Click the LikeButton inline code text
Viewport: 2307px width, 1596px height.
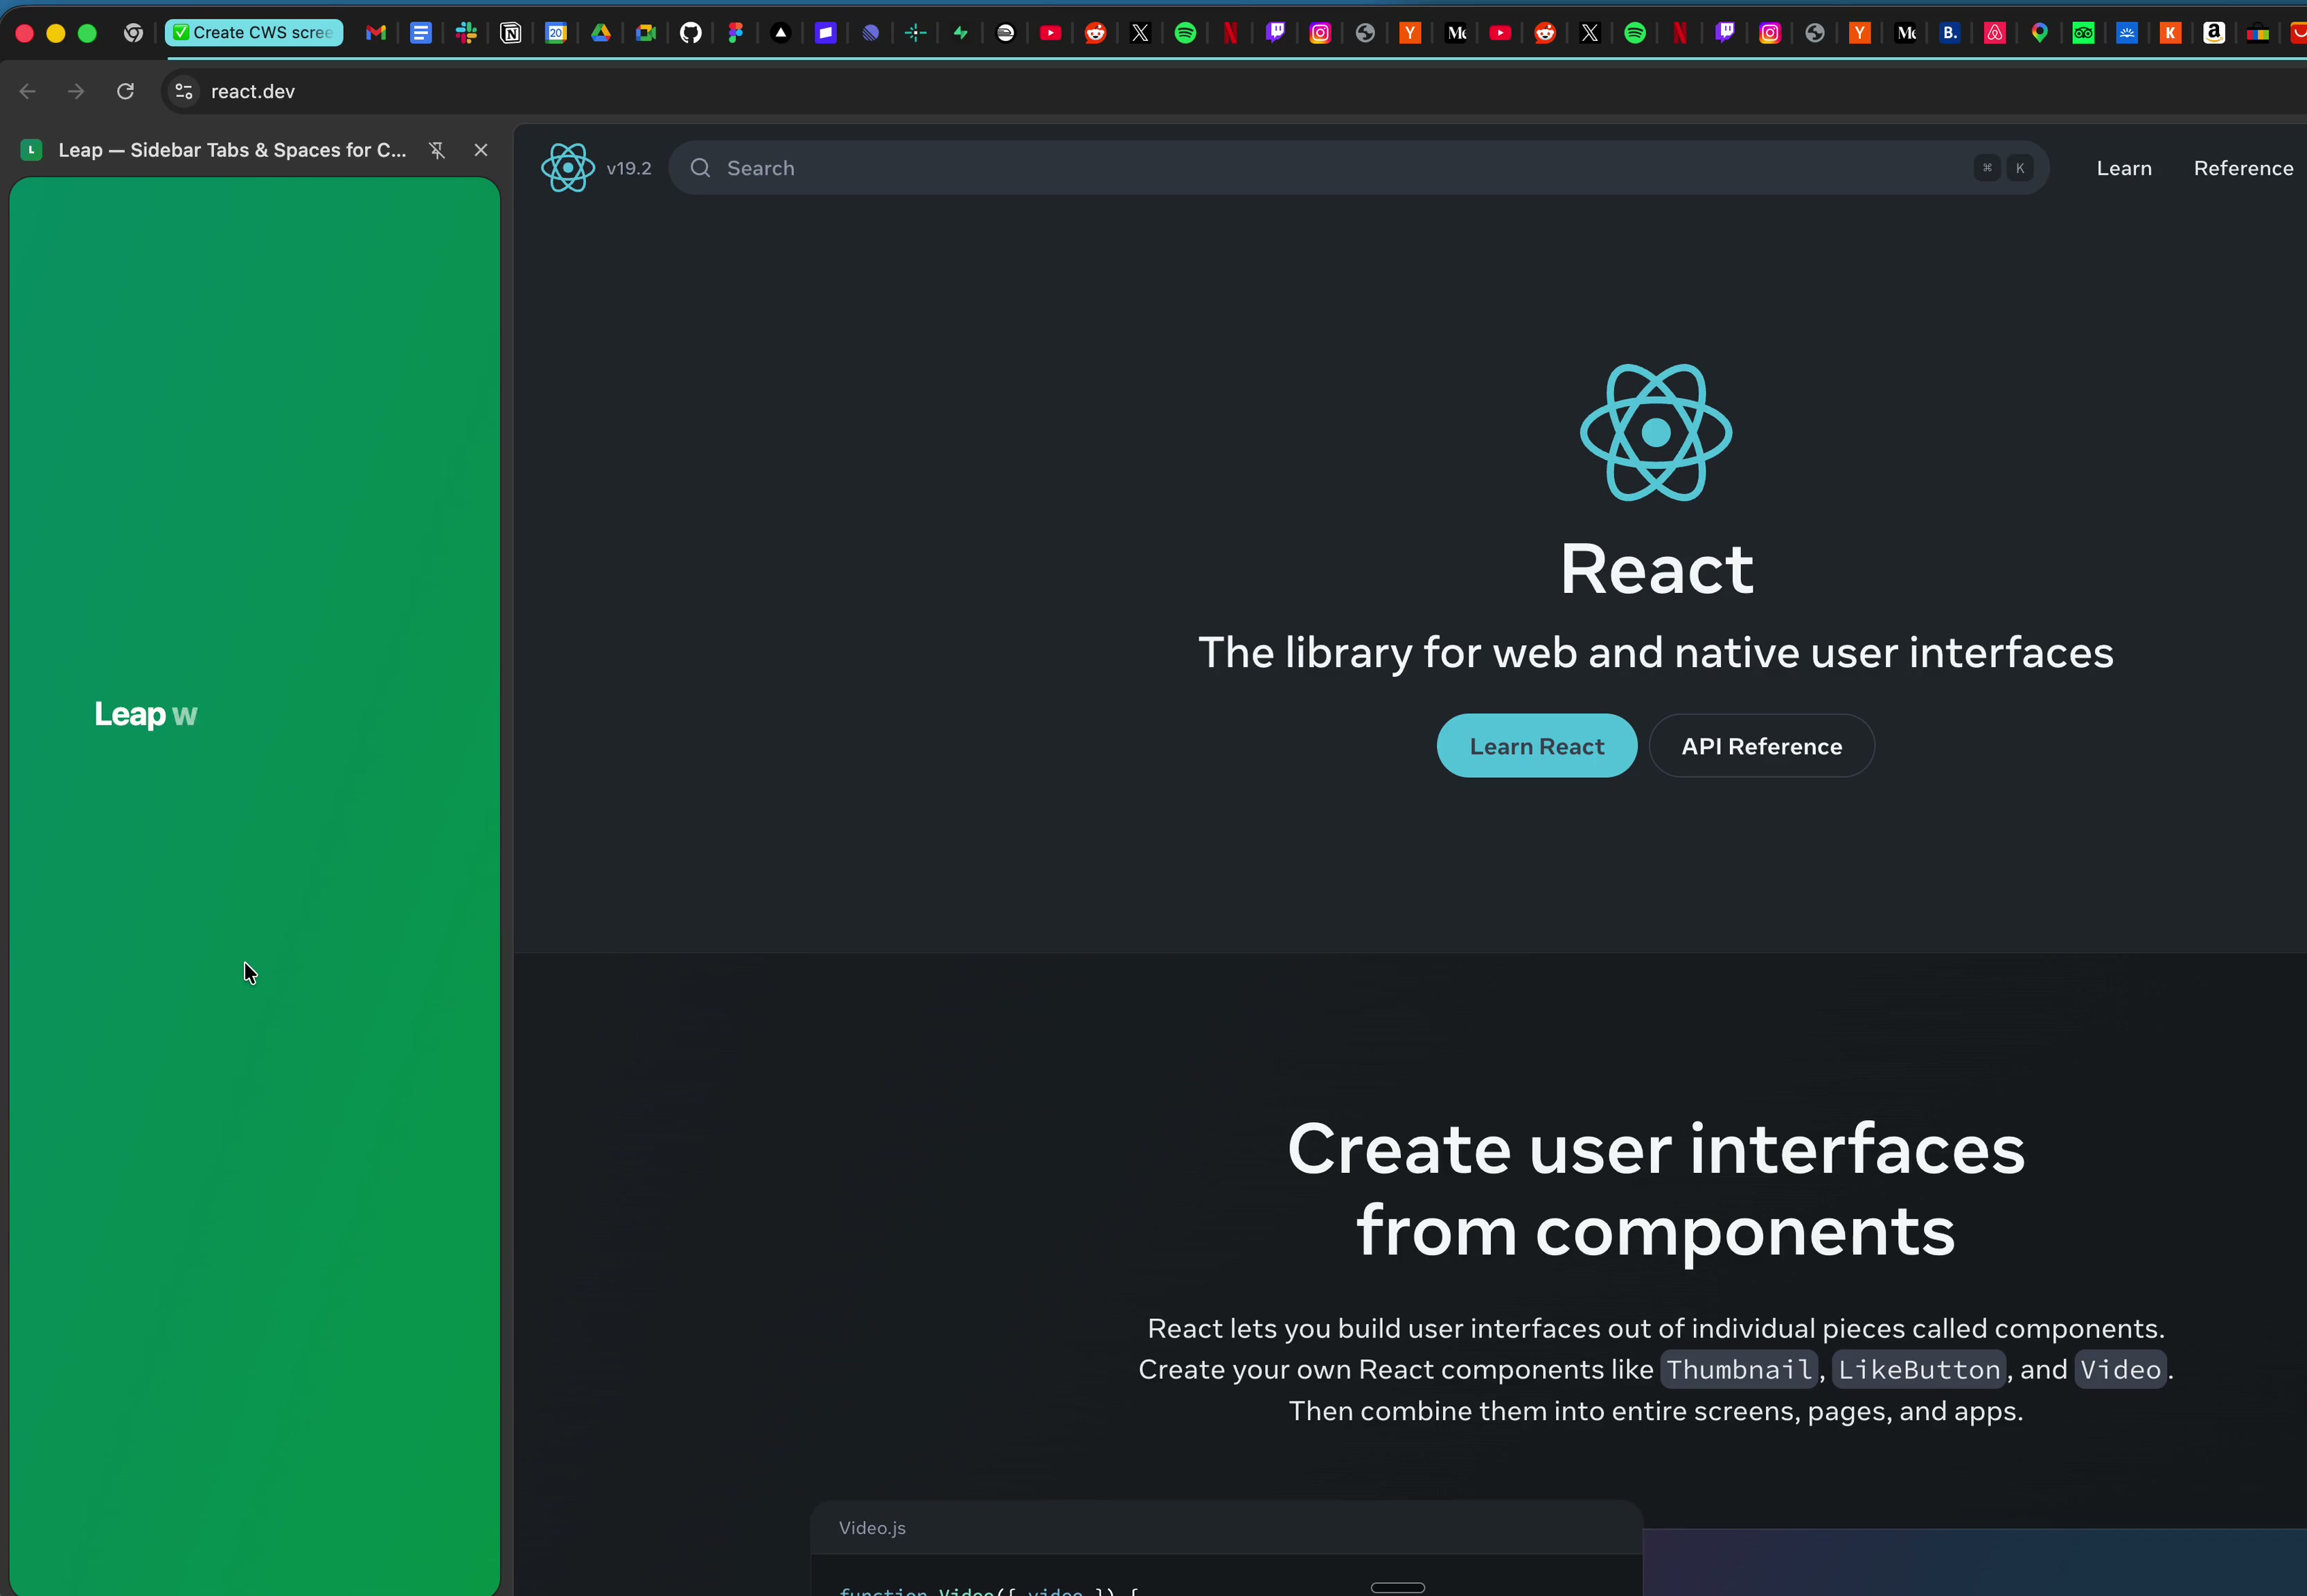click(1919, 1369)
